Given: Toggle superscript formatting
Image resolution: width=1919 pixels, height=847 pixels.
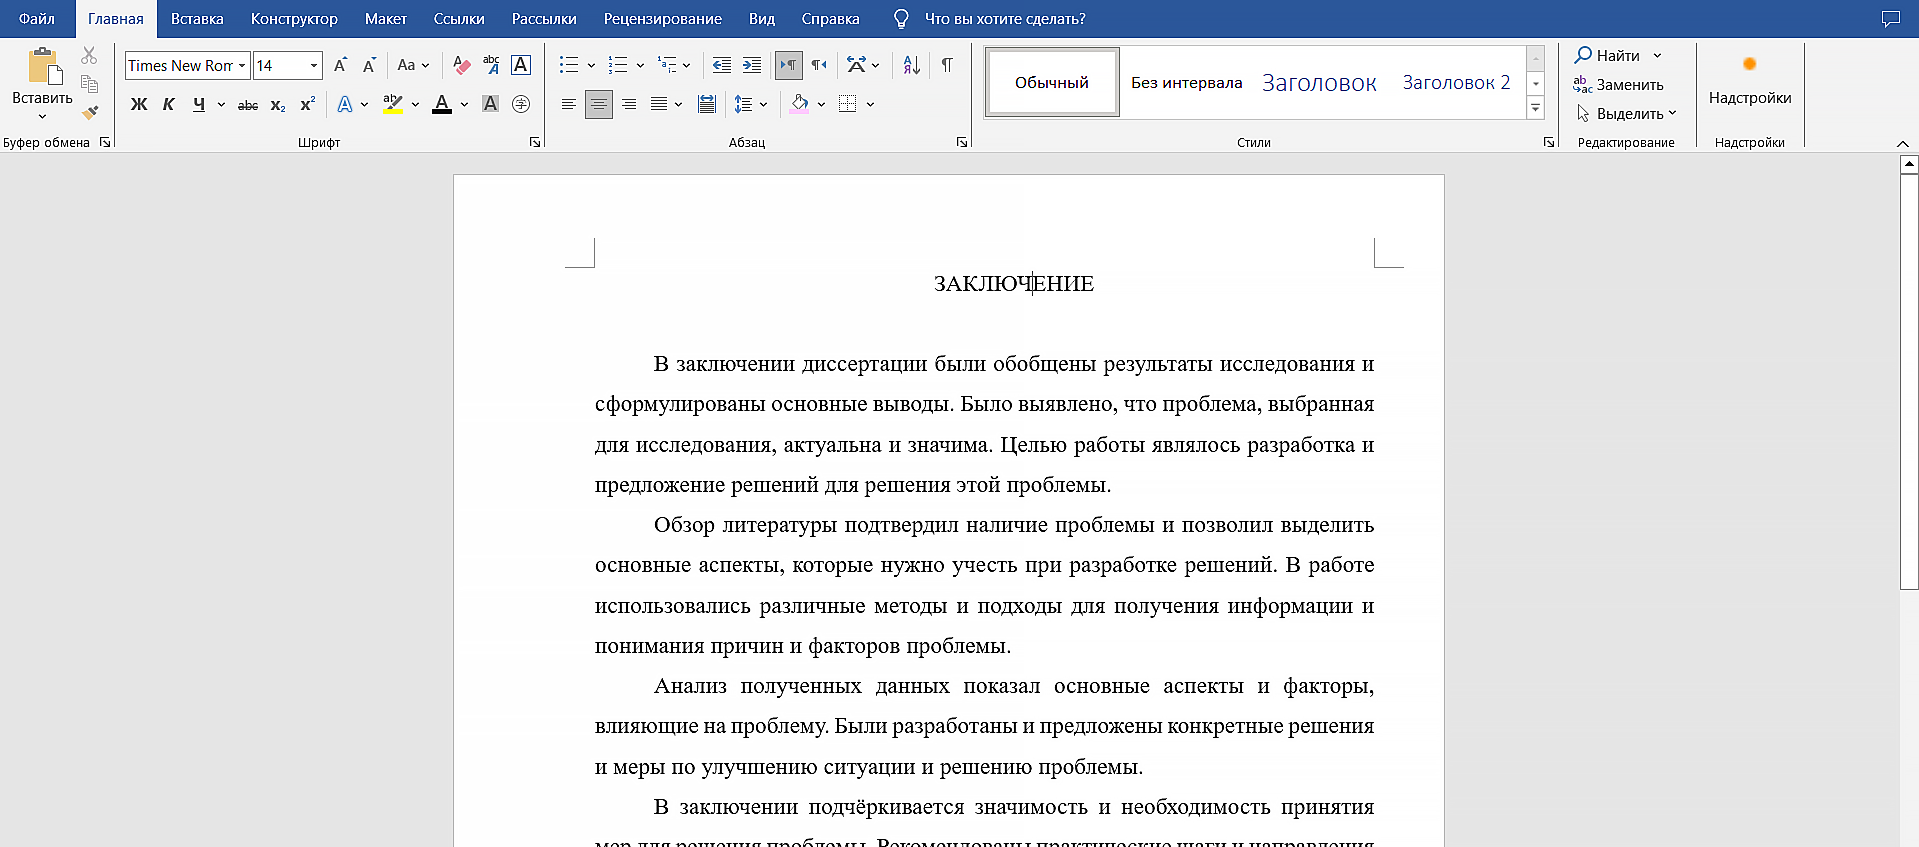Looking at the screenshot, I should (308, 104).
